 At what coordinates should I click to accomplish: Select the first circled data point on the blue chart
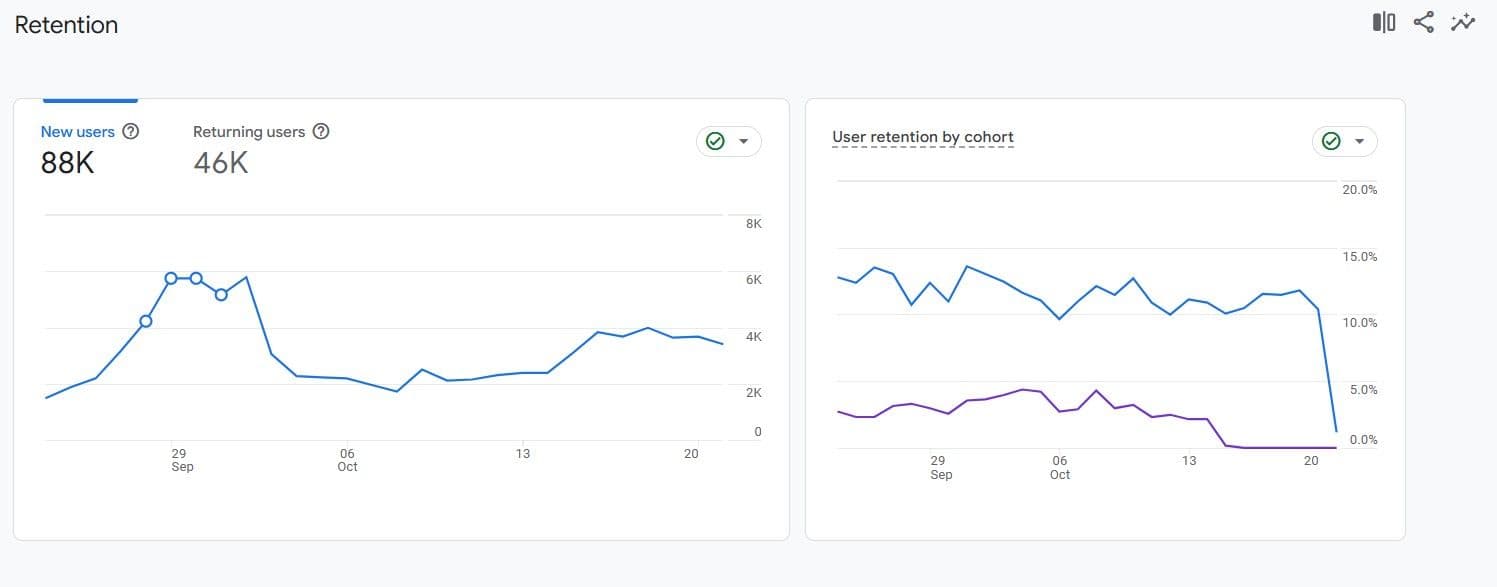[x=146, y=320]
